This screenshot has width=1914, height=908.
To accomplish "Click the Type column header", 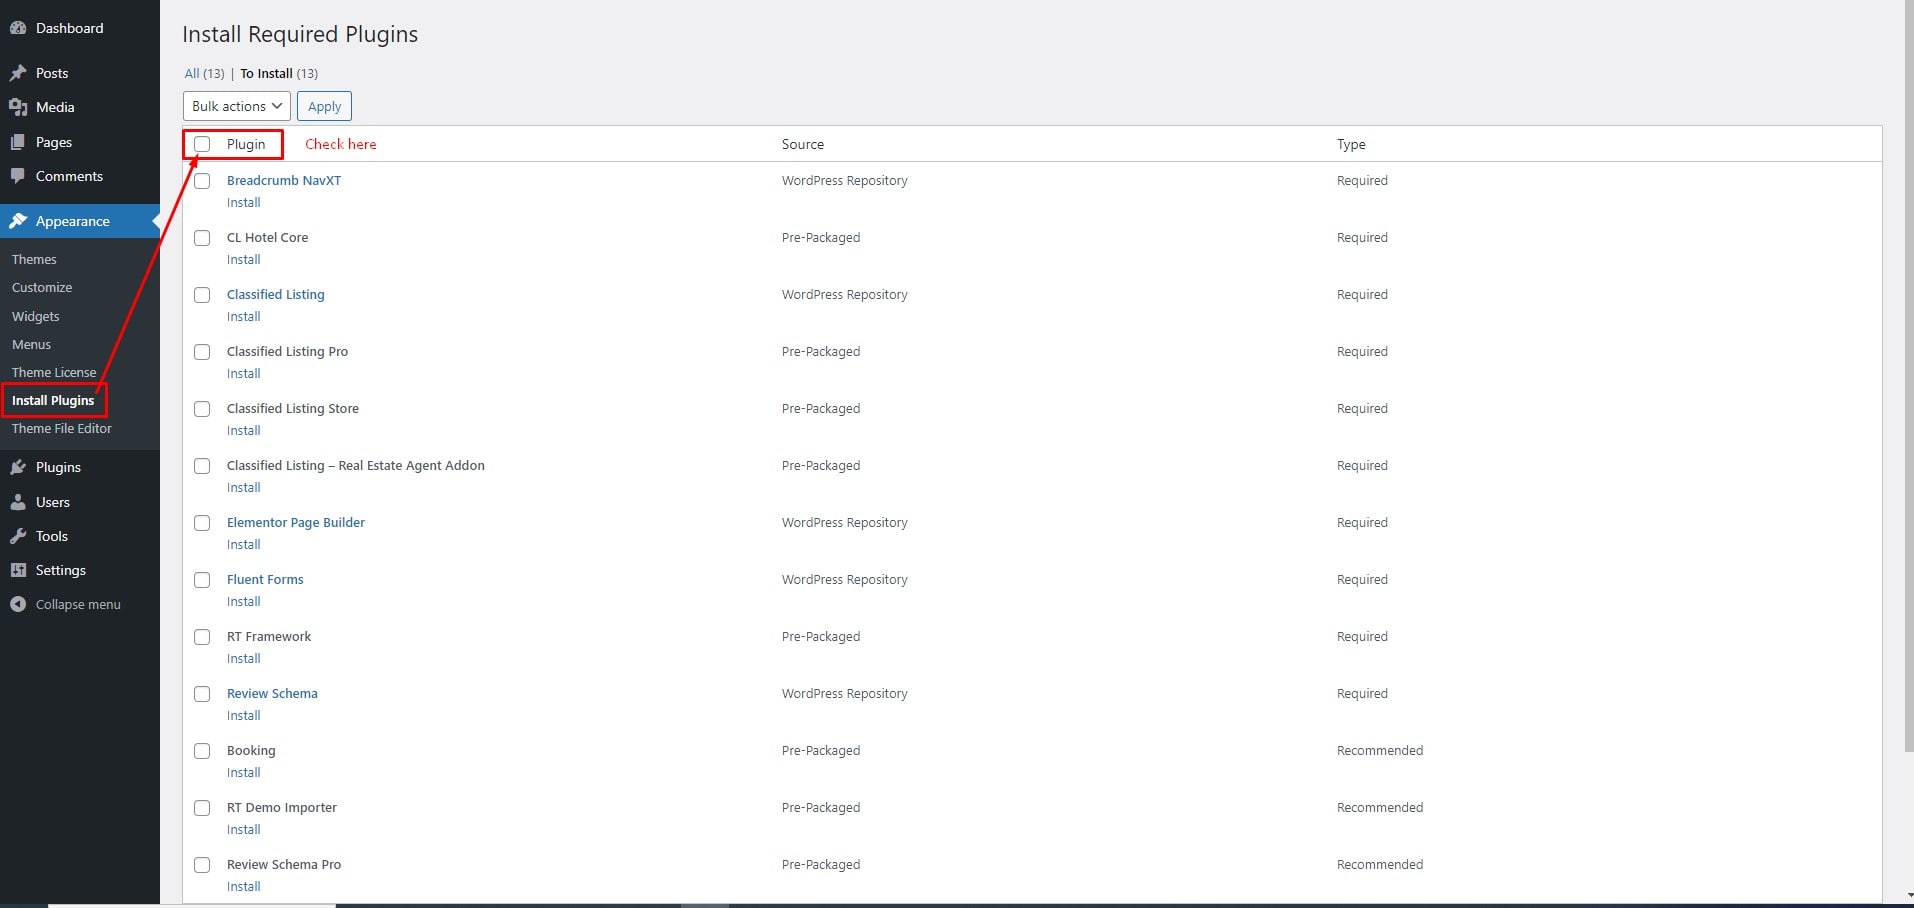I will [1351, 144].
